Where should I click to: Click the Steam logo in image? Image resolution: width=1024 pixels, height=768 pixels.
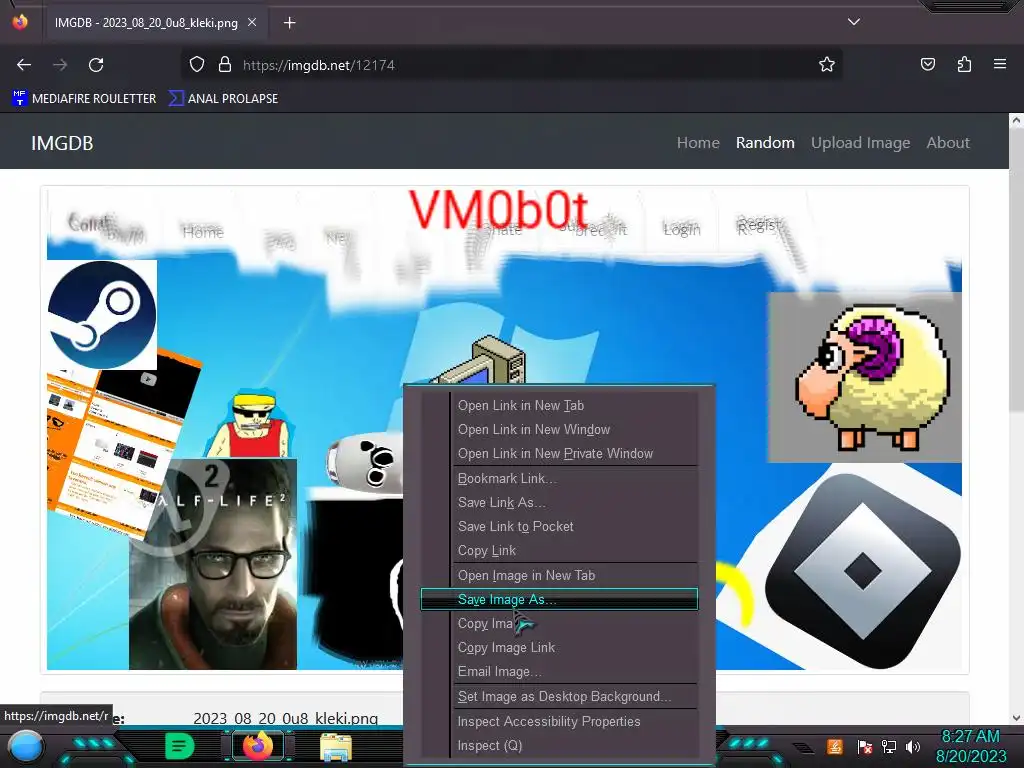point(102,315)
